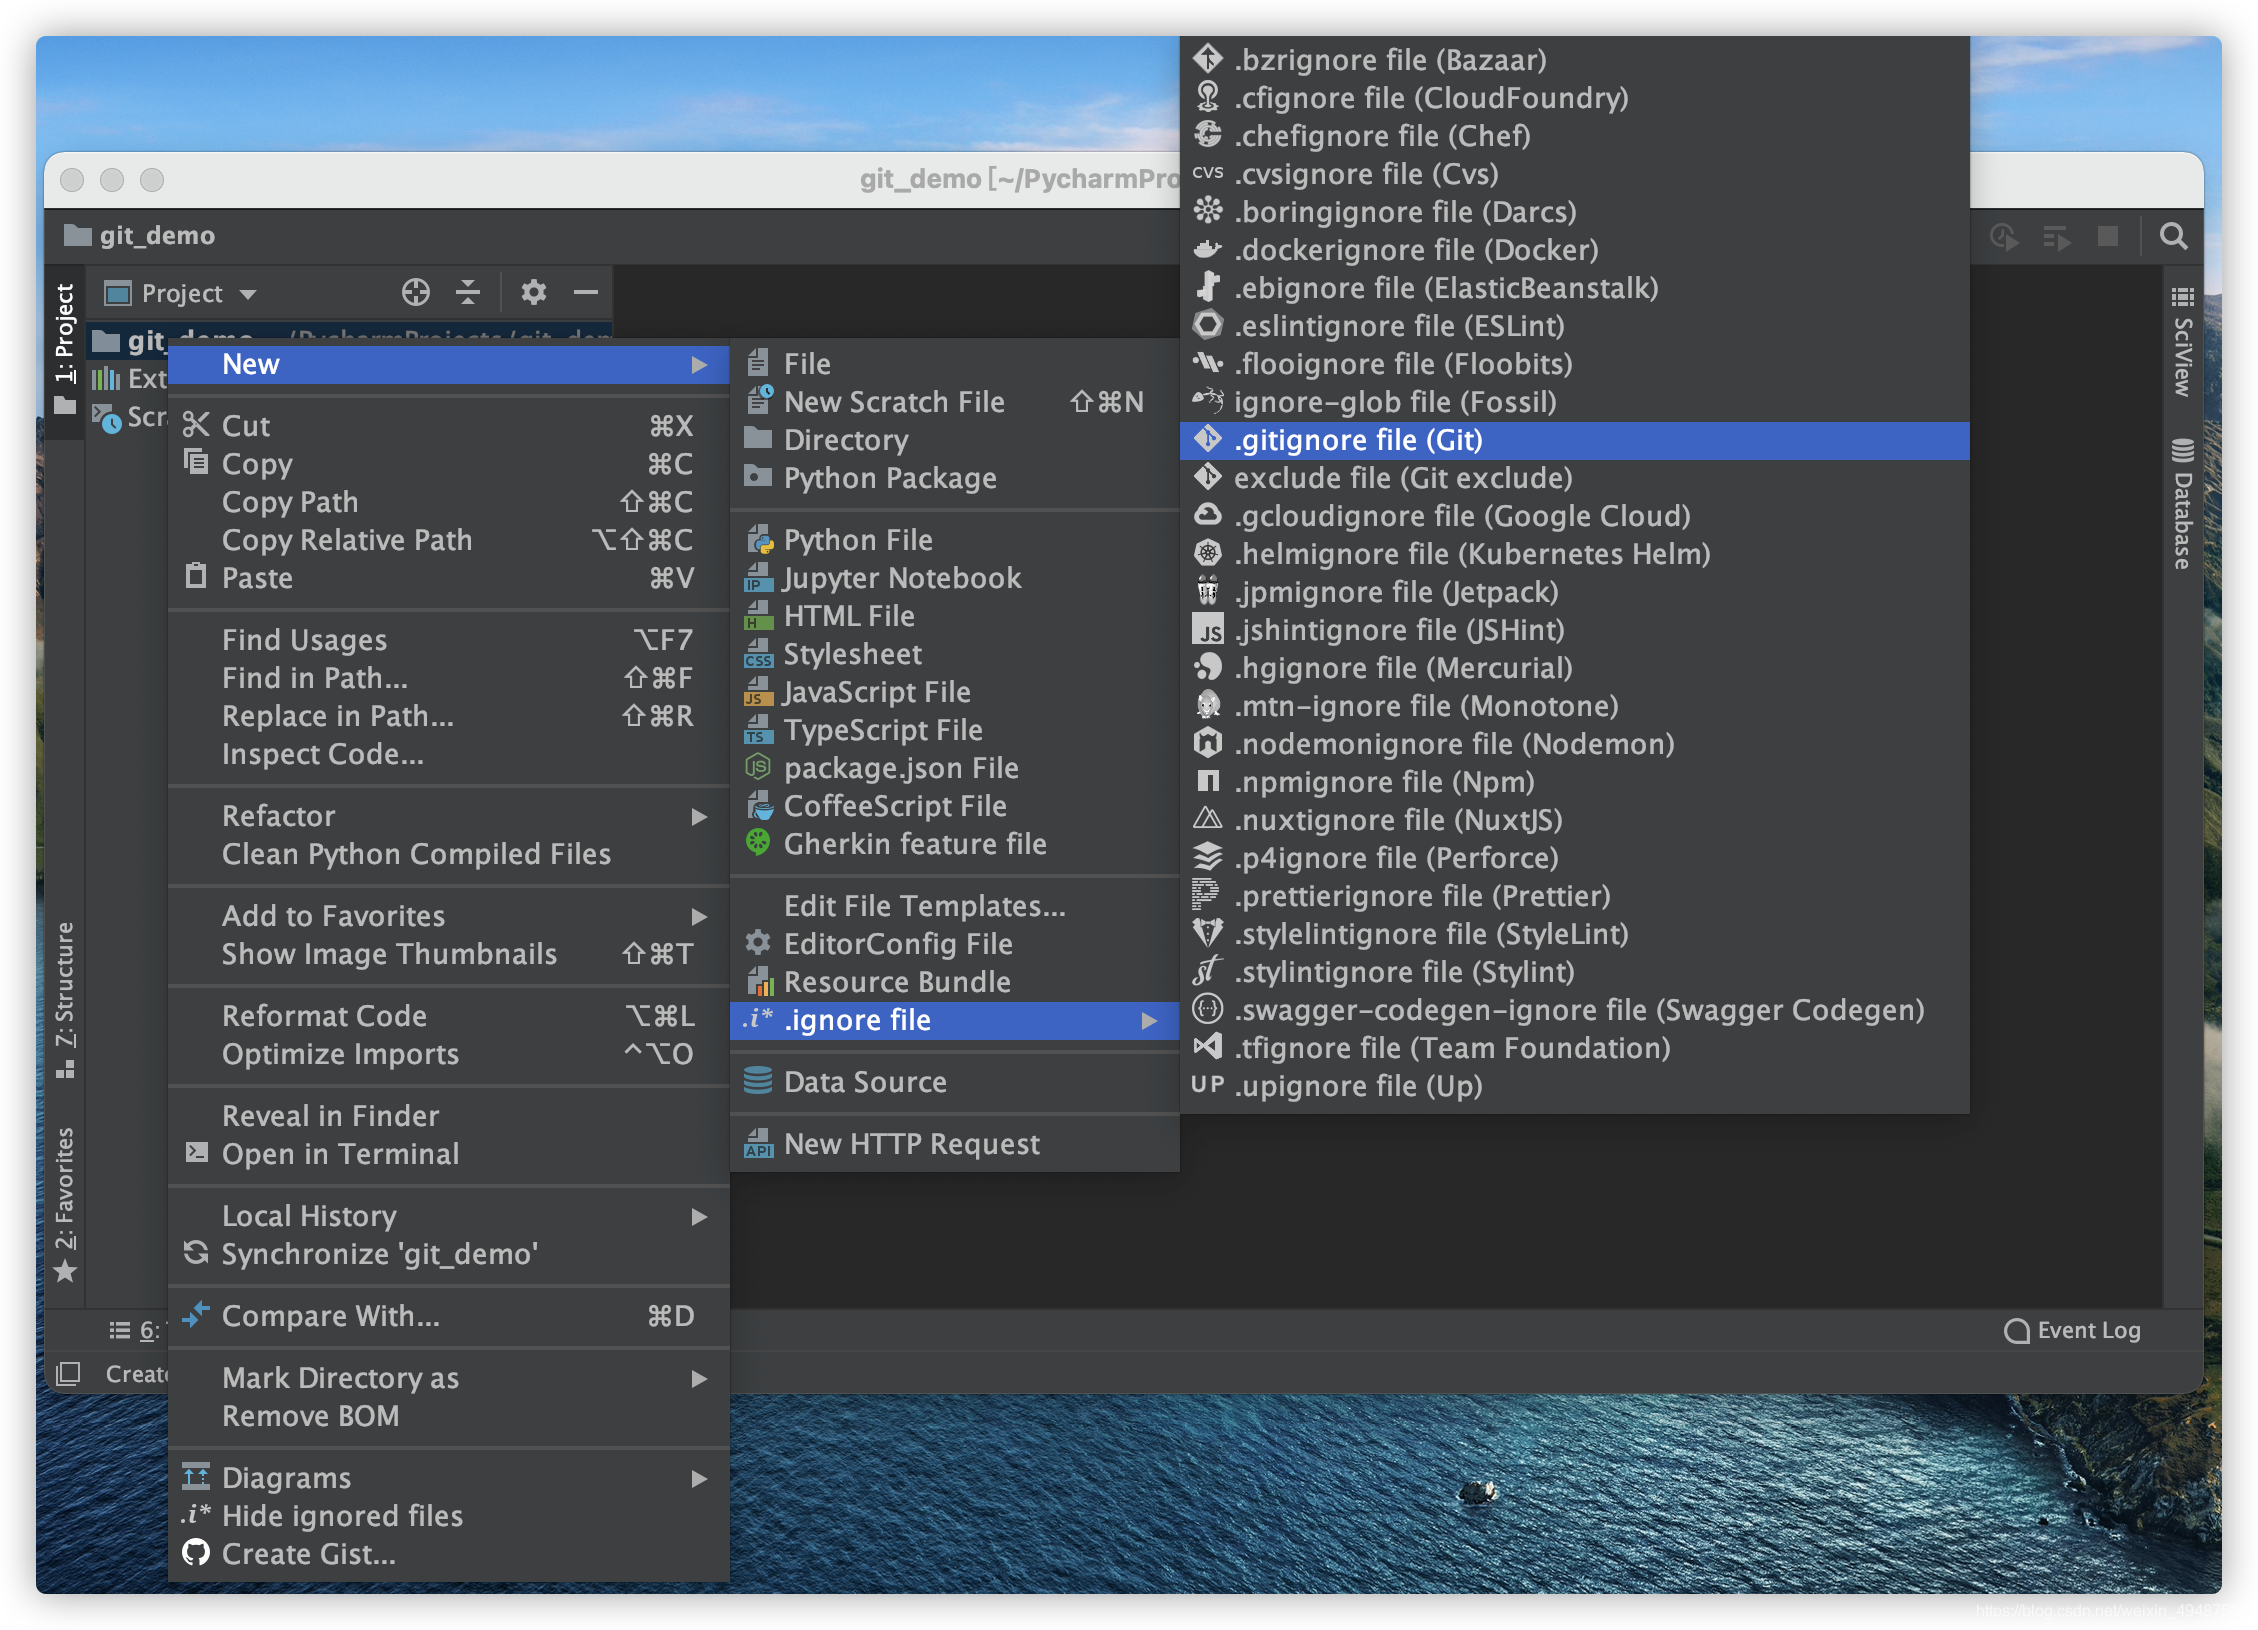Click git_demo breadcrumb in navigation bar
Screen dimensions: 2258x1630
pyautogui.click(x=140, y=236)
